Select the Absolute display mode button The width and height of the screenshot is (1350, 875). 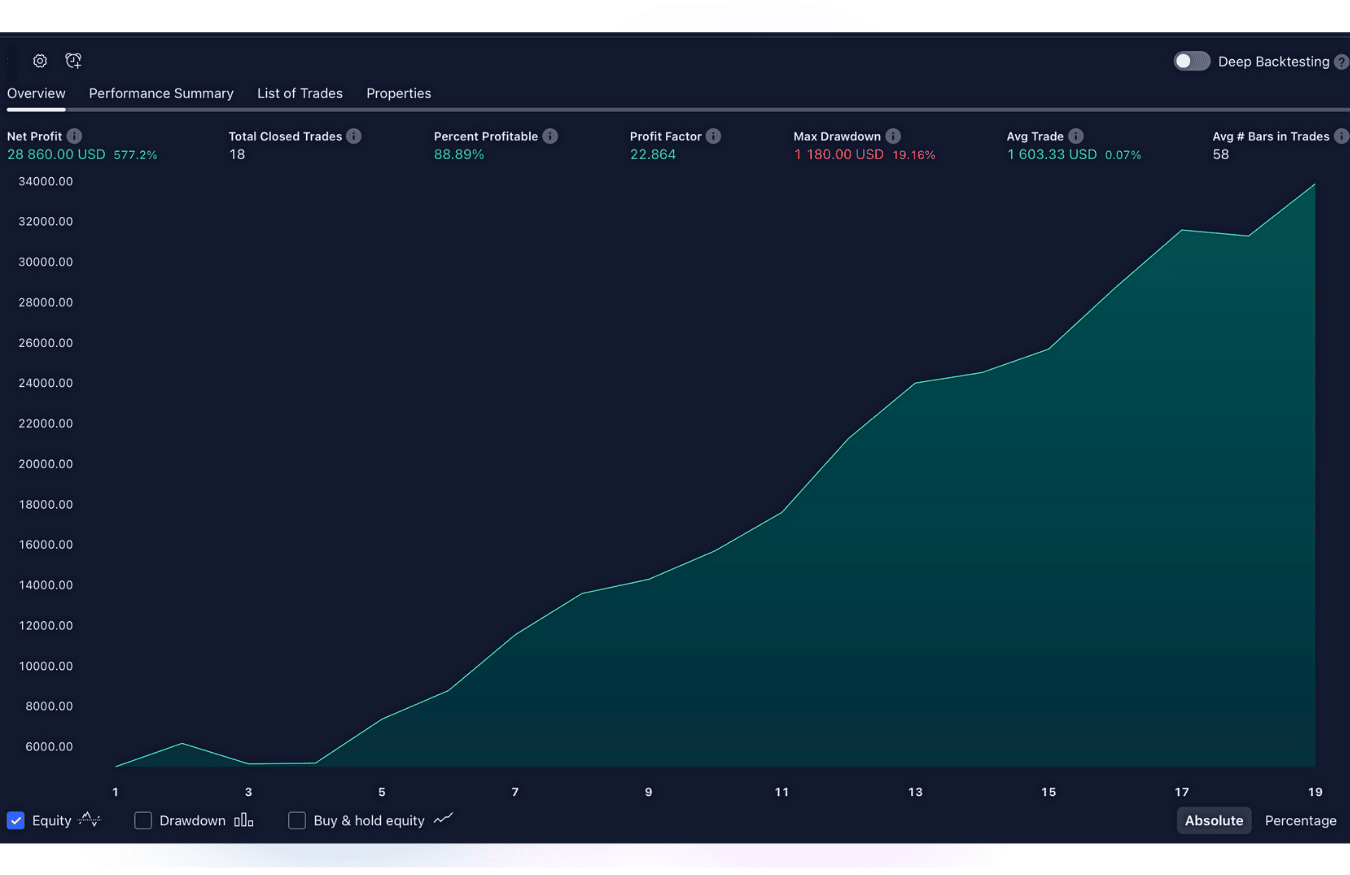coord(1214,820)
